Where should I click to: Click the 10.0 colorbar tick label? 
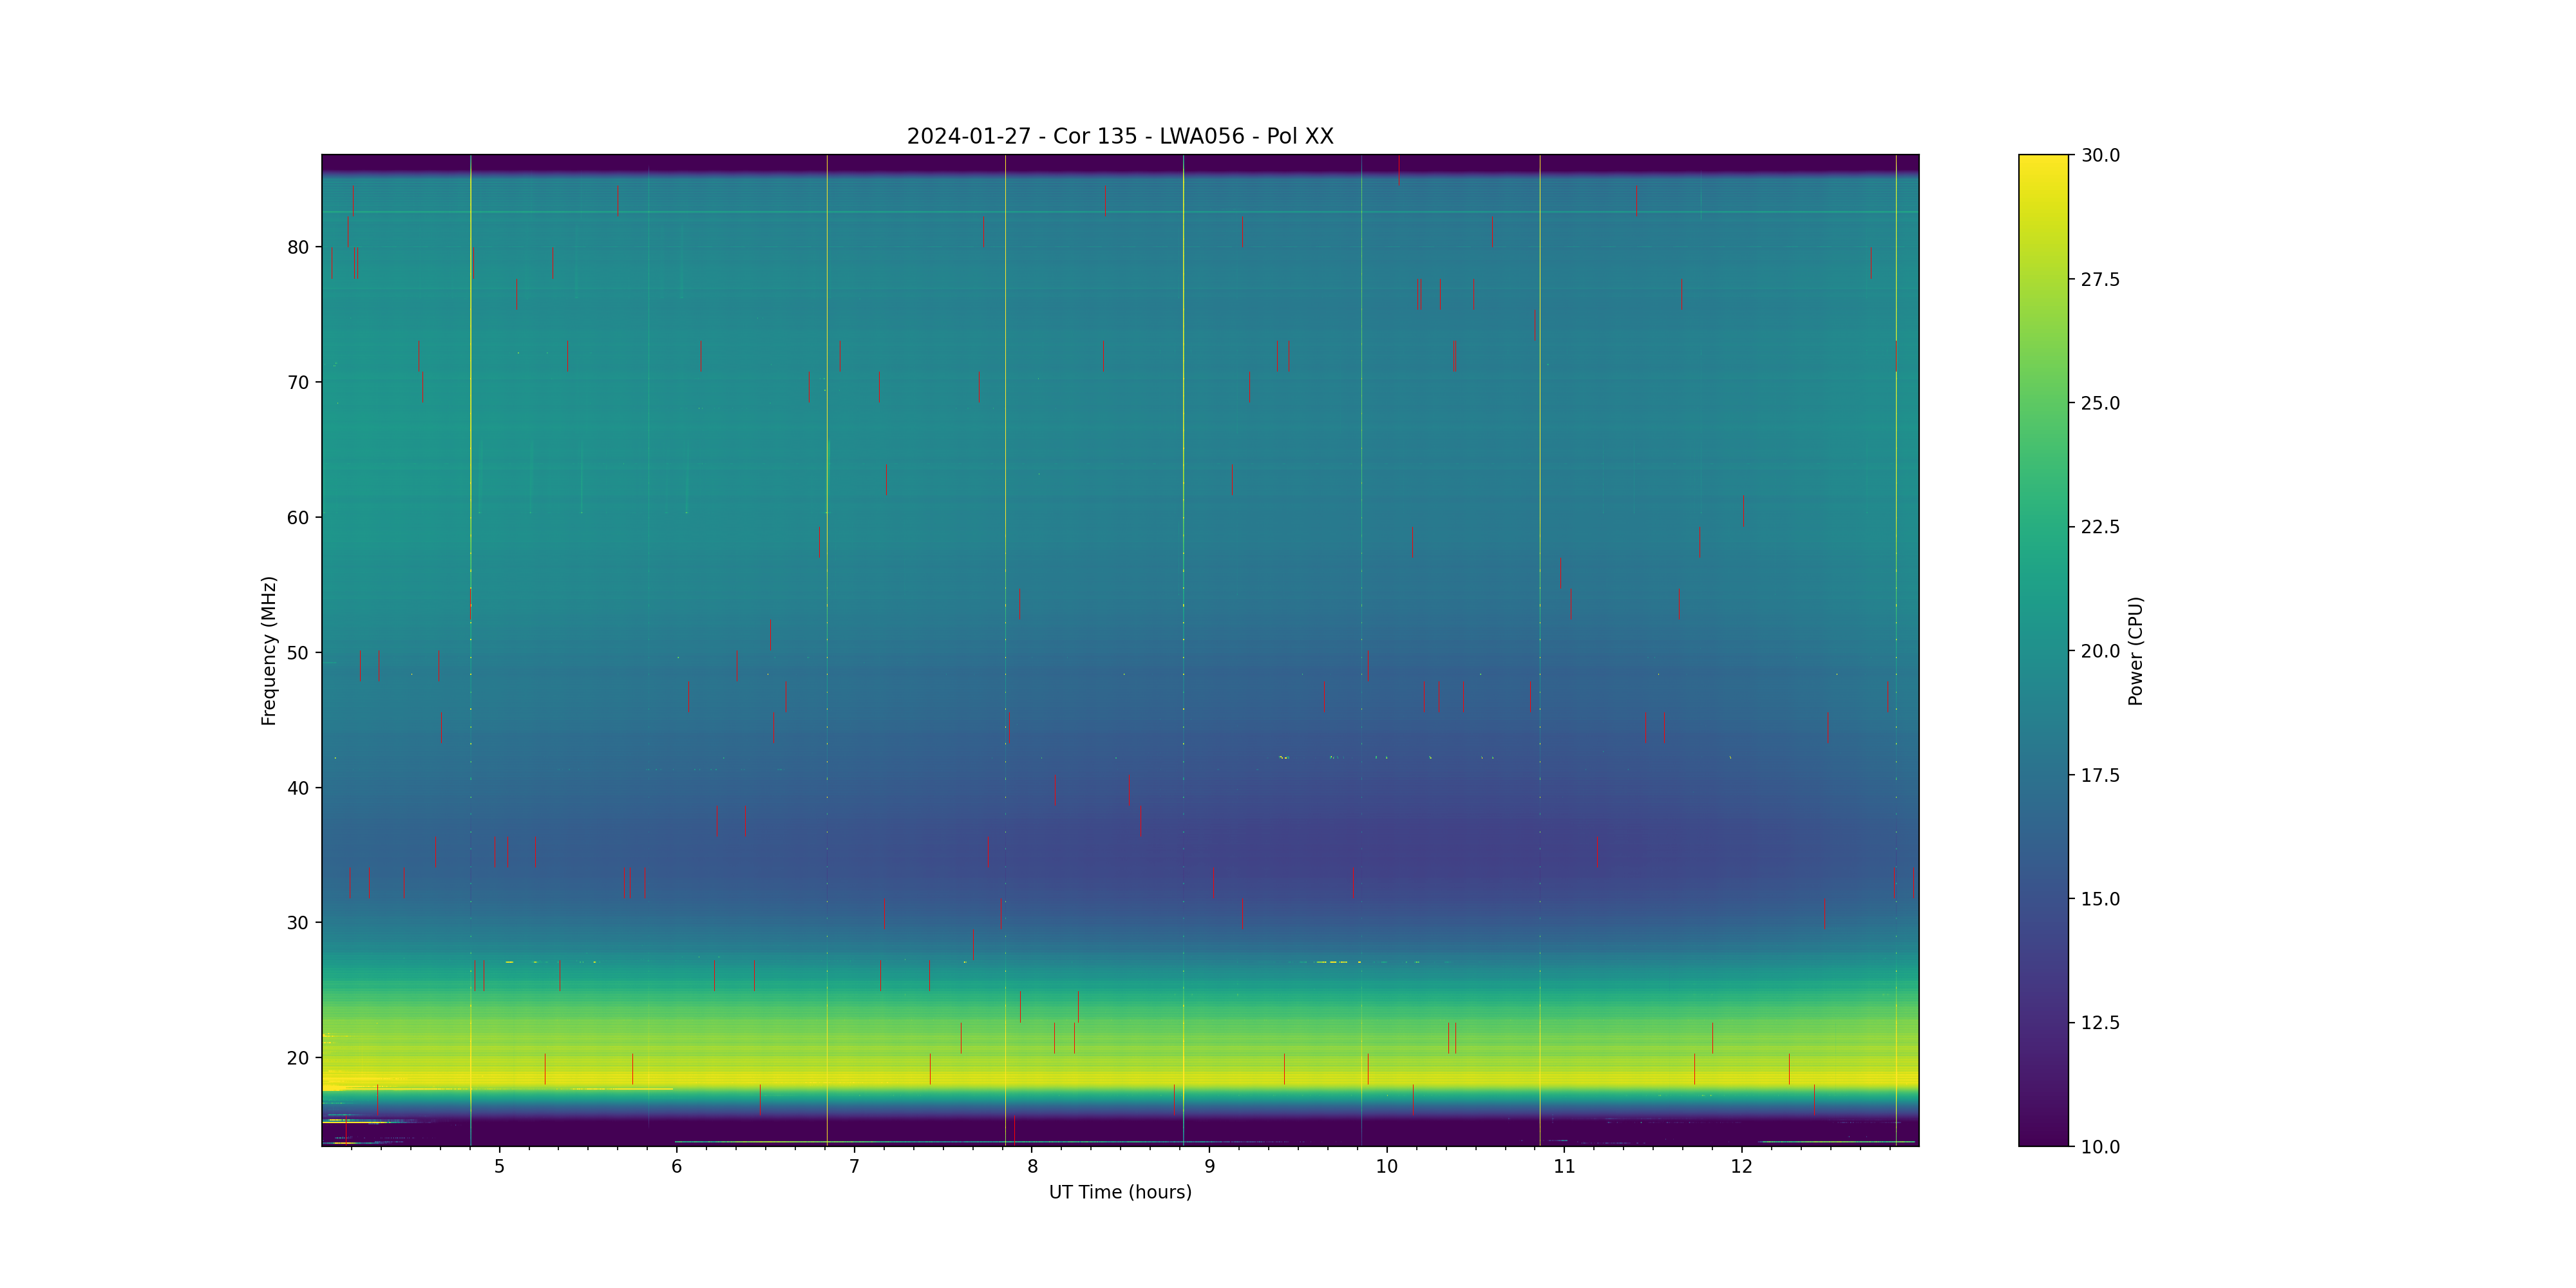point(2100,1147)
